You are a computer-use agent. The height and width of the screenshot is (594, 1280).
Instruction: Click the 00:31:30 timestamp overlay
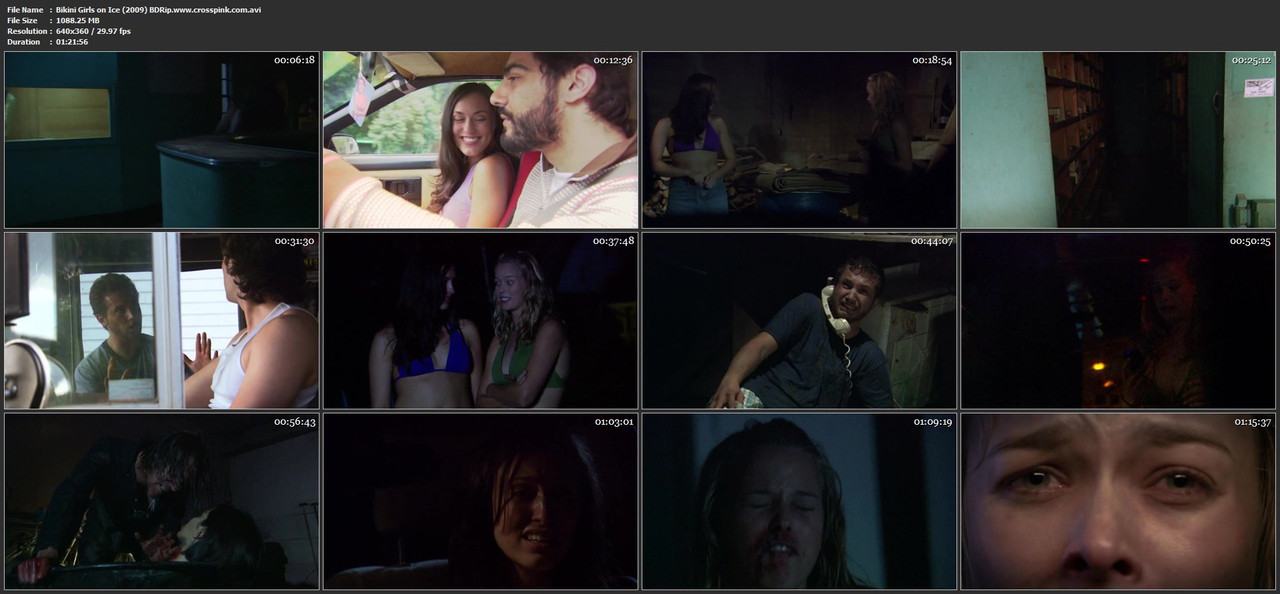click(x=294, y=241)
